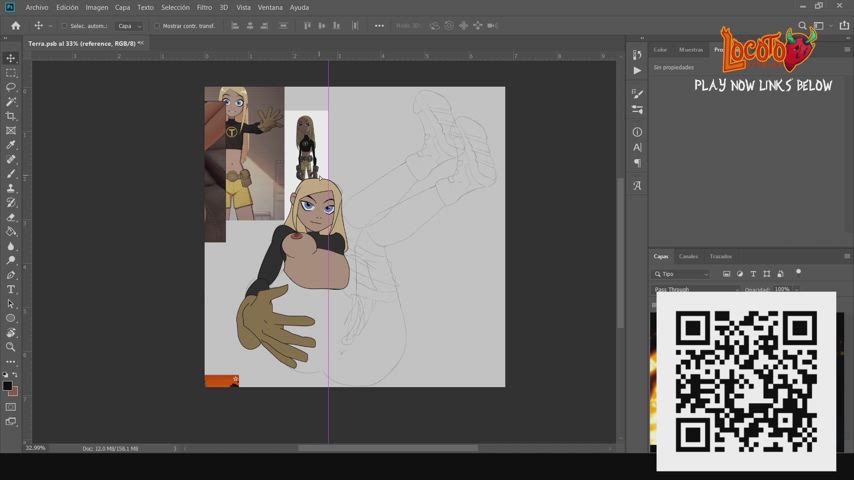The image size is (854, 480).
Task: Toggle pixel layer filter in Capas
Action: point(727,274)
